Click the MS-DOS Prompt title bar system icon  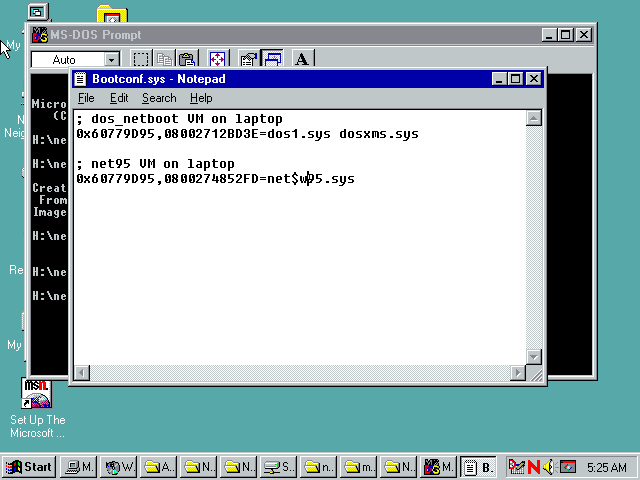40,35
